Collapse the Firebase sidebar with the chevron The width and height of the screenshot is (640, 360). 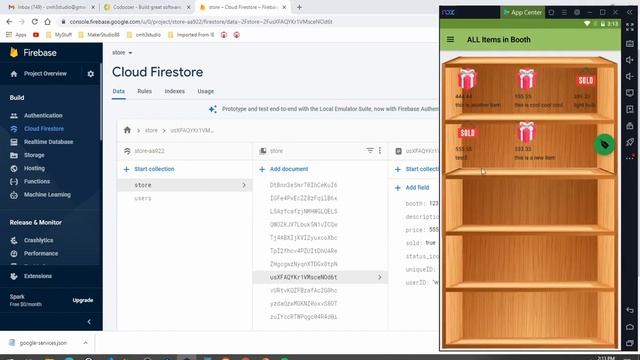pyautogui.click(x=89, y=322)
